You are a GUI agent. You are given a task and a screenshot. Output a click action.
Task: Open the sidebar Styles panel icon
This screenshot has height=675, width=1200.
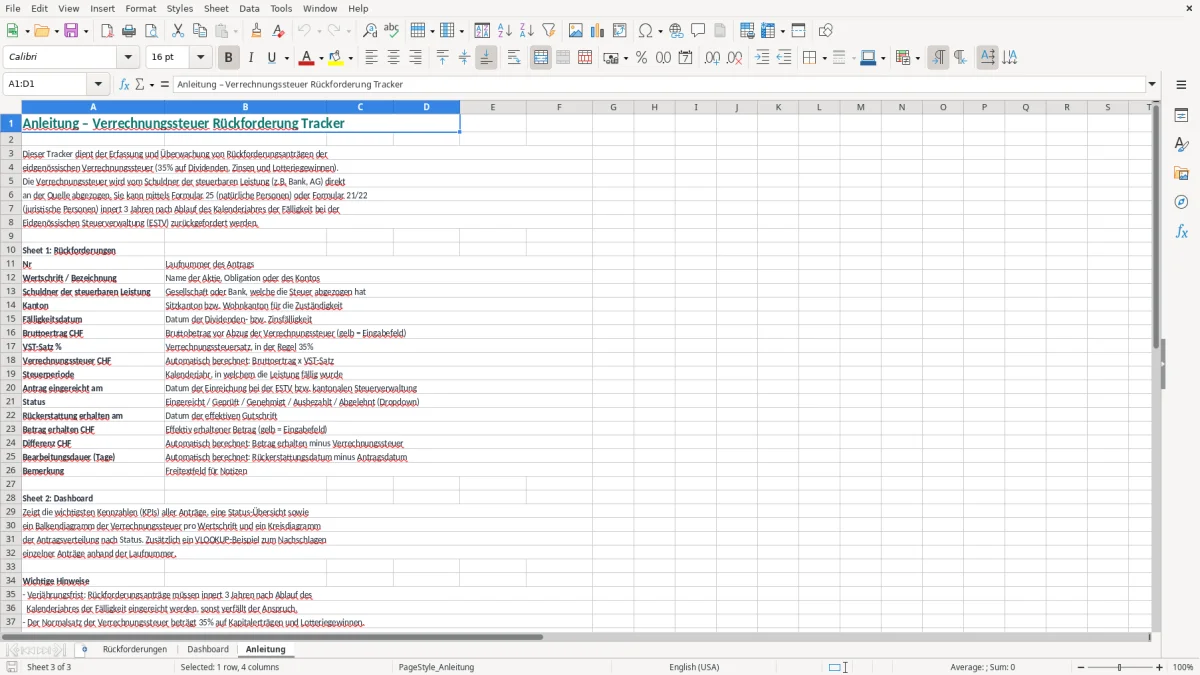pos(1181,145)
